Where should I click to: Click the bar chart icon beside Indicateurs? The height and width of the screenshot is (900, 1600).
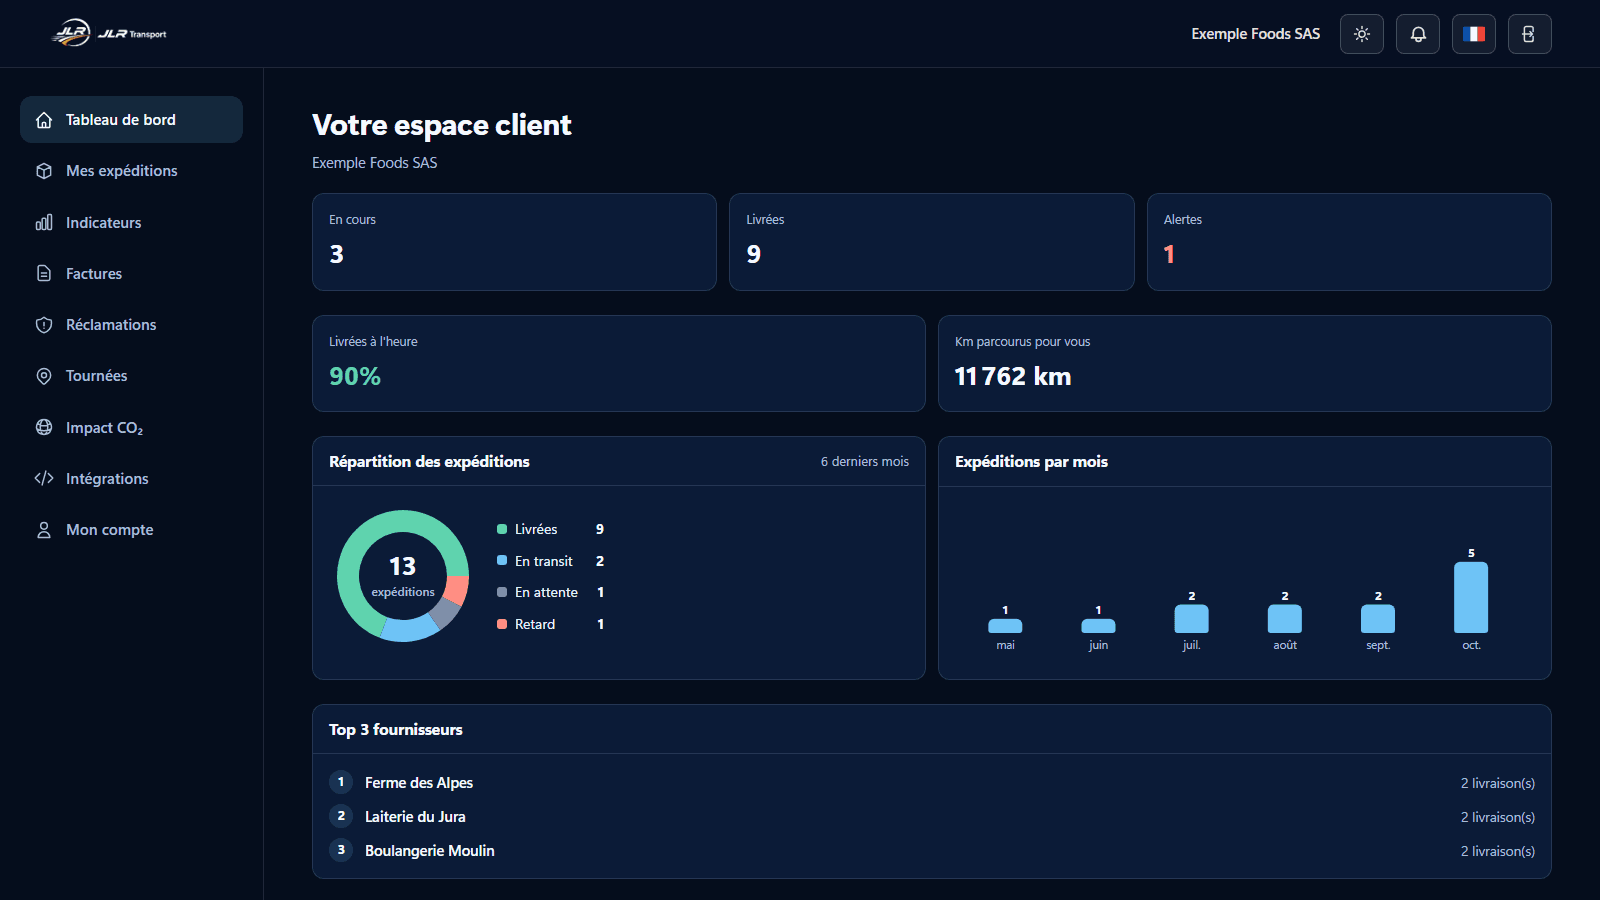click(44, 222)
